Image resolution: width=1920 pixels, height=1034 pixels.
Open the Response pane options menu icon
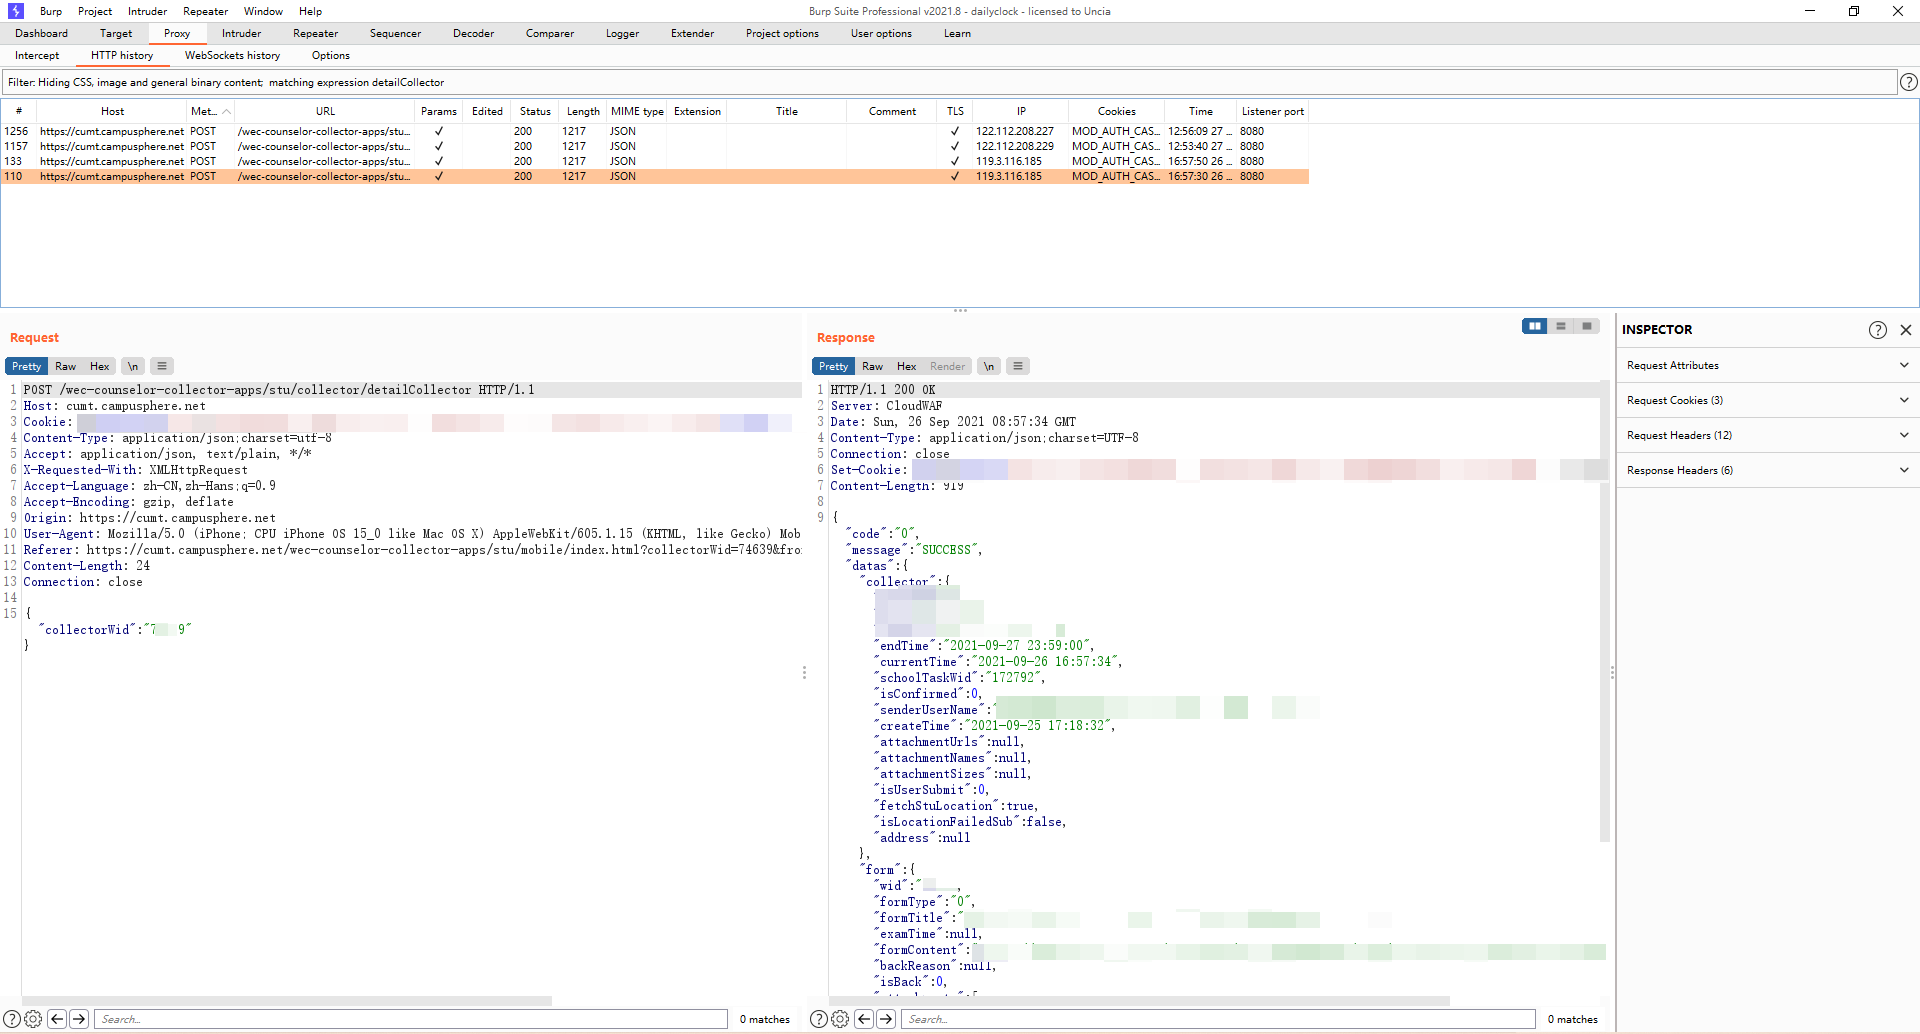pos(1018,366)
